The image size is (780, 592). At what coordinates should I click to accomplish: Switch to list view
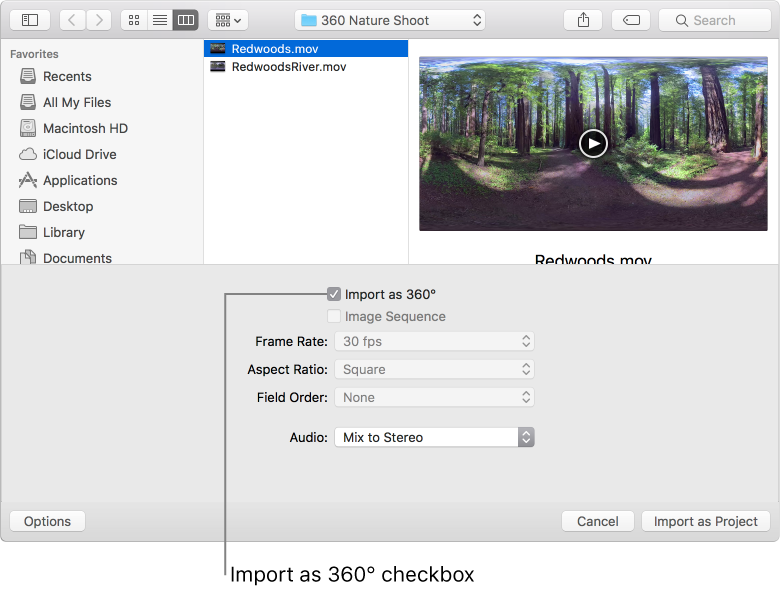(160, 20)
